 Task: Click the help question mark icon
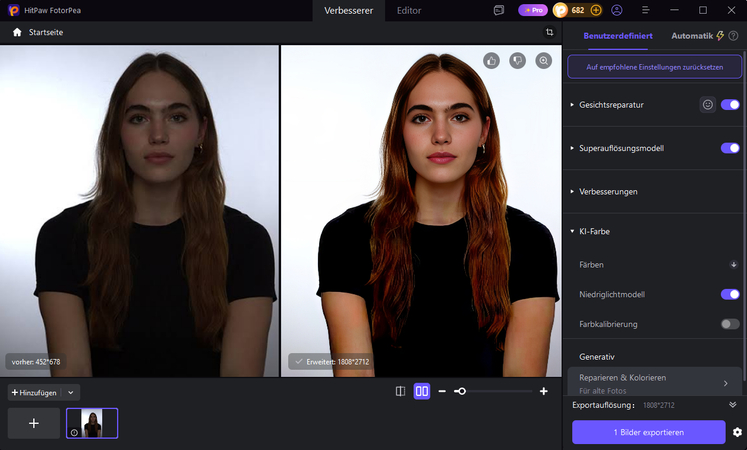point(734,36)
